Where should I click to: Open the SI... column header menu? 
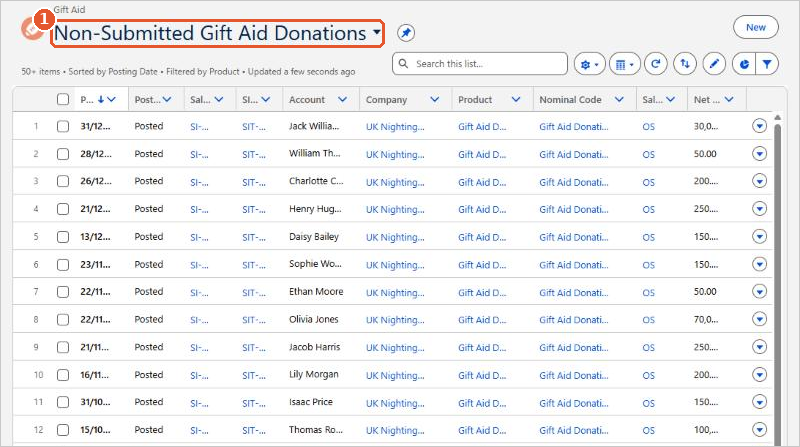pos(266,100)
